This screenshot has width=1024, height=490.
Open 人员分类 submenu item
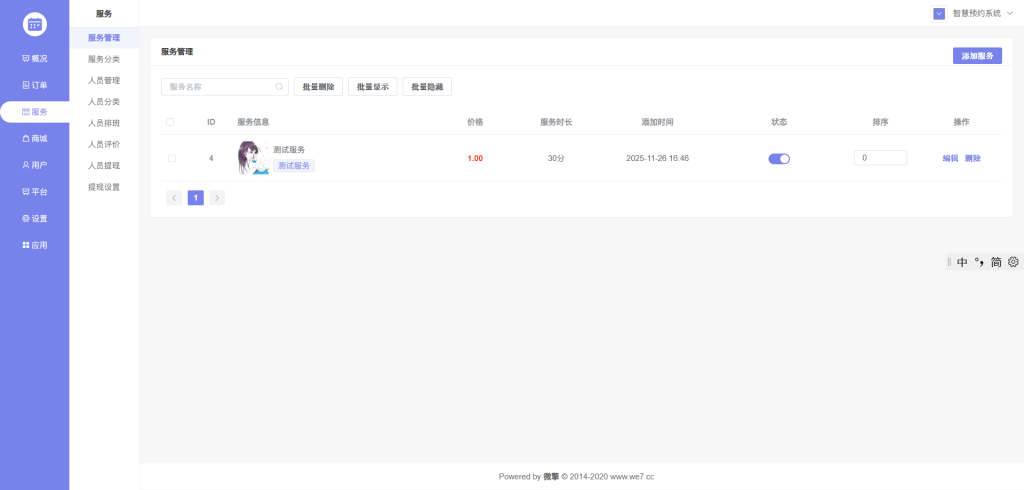pos(104,102)
